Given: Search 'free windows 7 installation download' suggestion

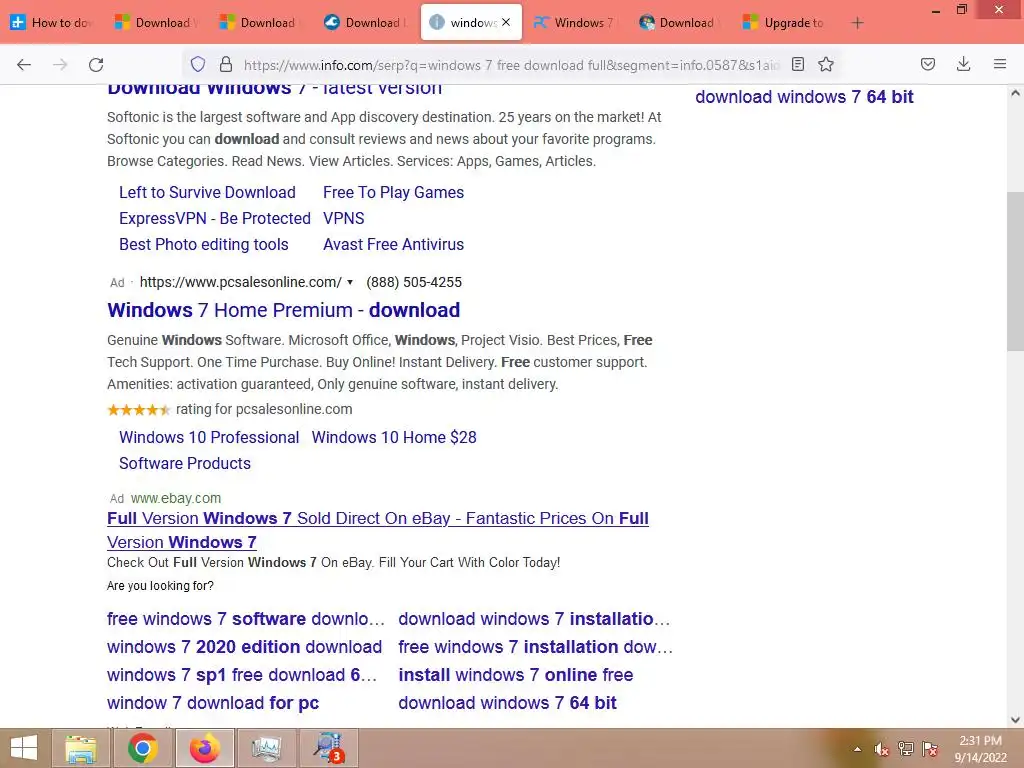Looking at the screenshot, I should click(536, 647).
